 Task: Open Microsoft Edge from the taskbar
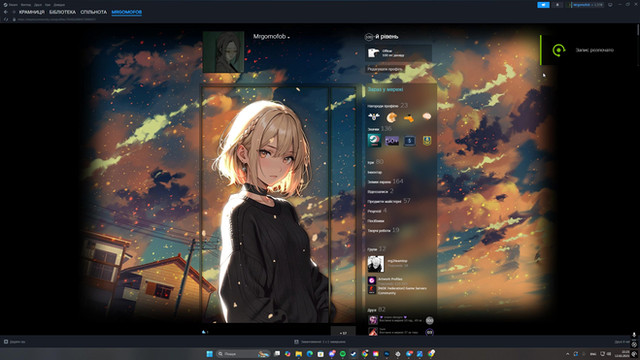click(310, 354)
